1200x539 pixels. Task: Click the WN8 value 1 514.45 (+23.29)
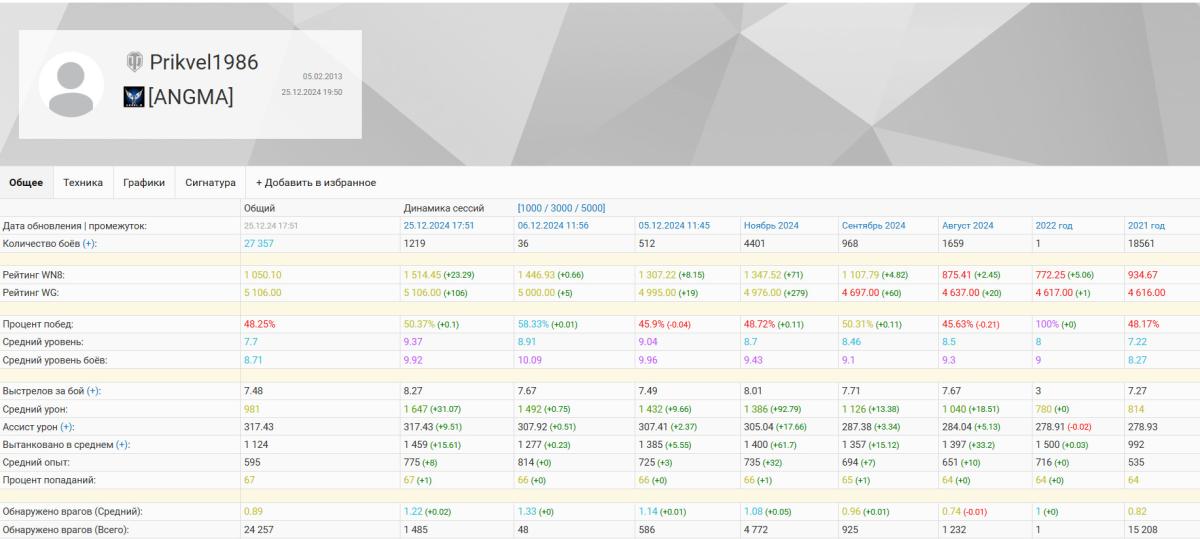click(441, 274)
